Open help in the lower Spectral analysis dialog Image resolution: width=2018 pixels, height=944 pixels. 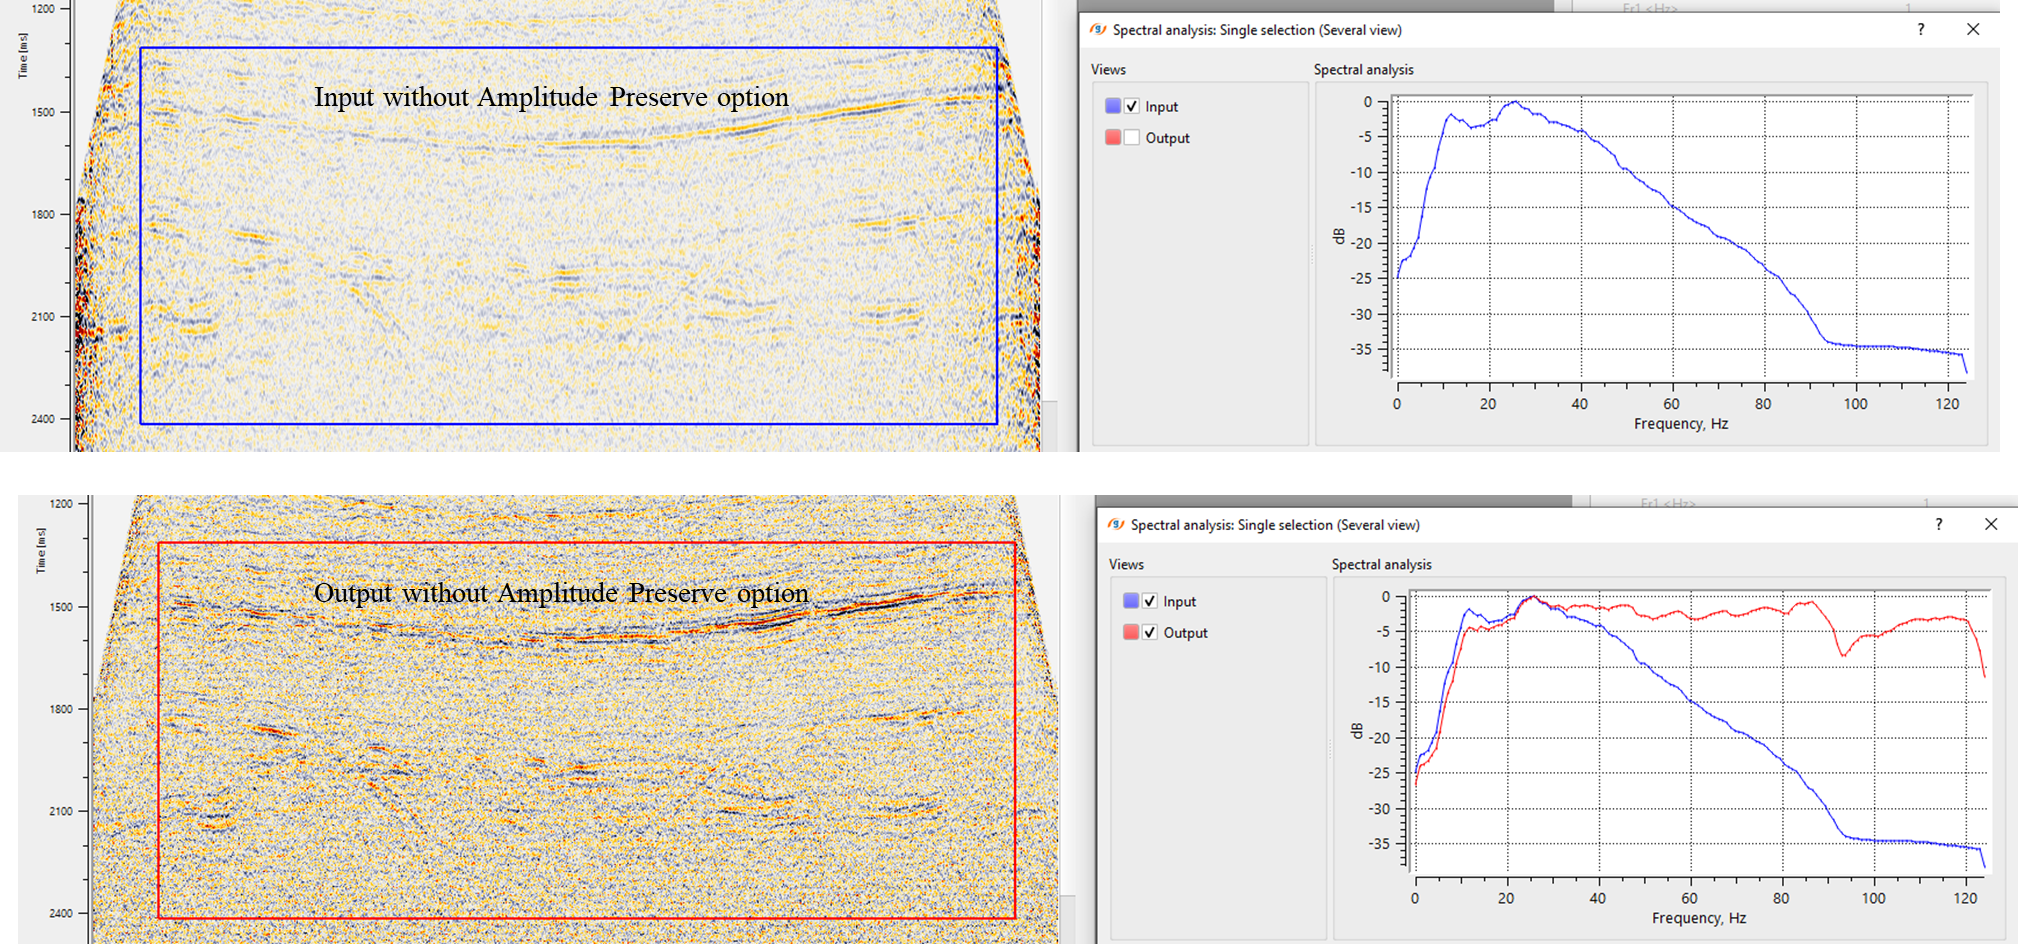[x=1938, y=525]
